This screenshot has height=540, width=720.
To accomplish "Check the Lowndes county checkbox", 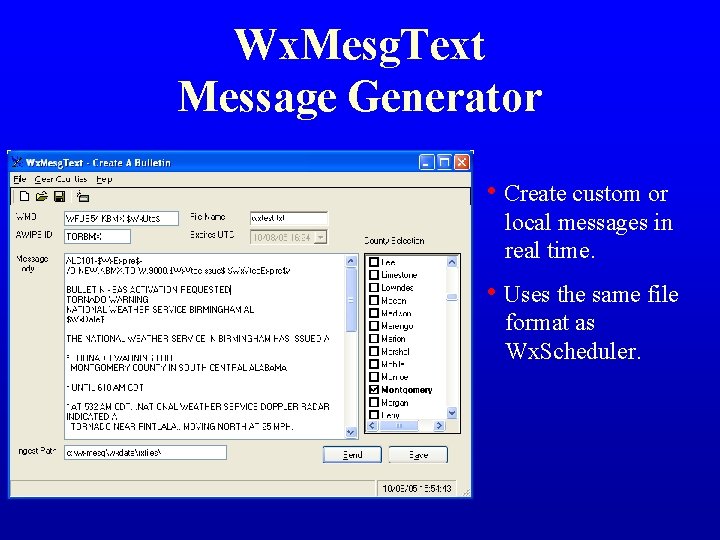I will [x=374, y=287].
